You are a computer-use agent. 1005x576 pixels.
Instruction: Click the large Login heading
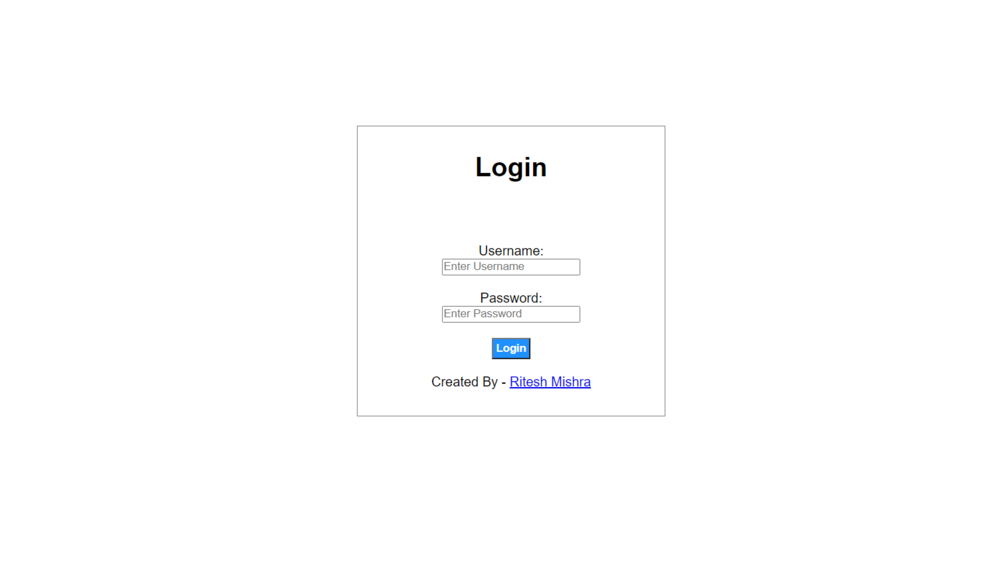[511, 167]
